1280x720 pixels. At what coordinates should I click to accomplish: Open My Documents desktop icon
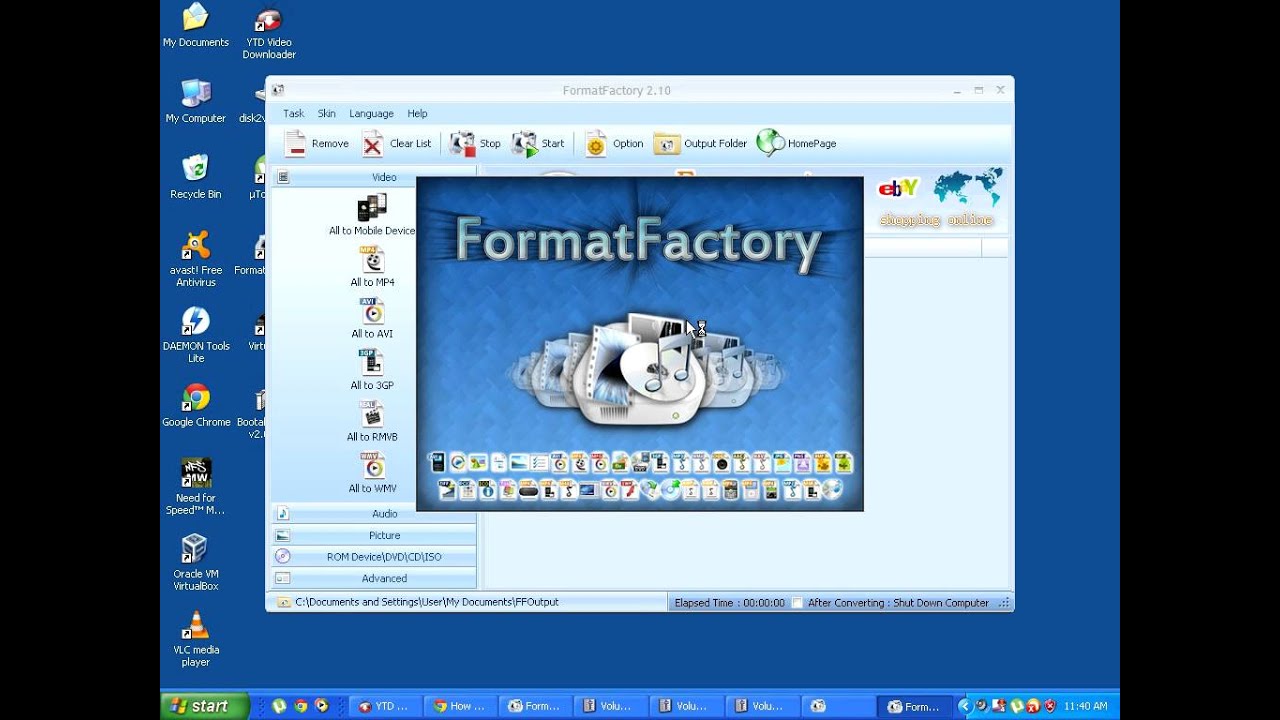(x=196, y=26)
